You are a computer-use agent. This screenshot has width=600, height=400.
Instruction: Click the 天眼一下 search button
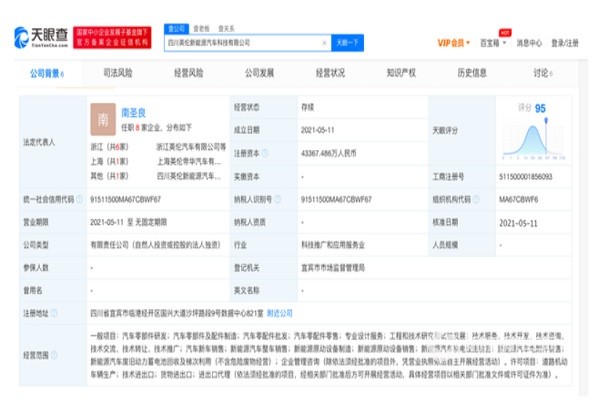347,43
